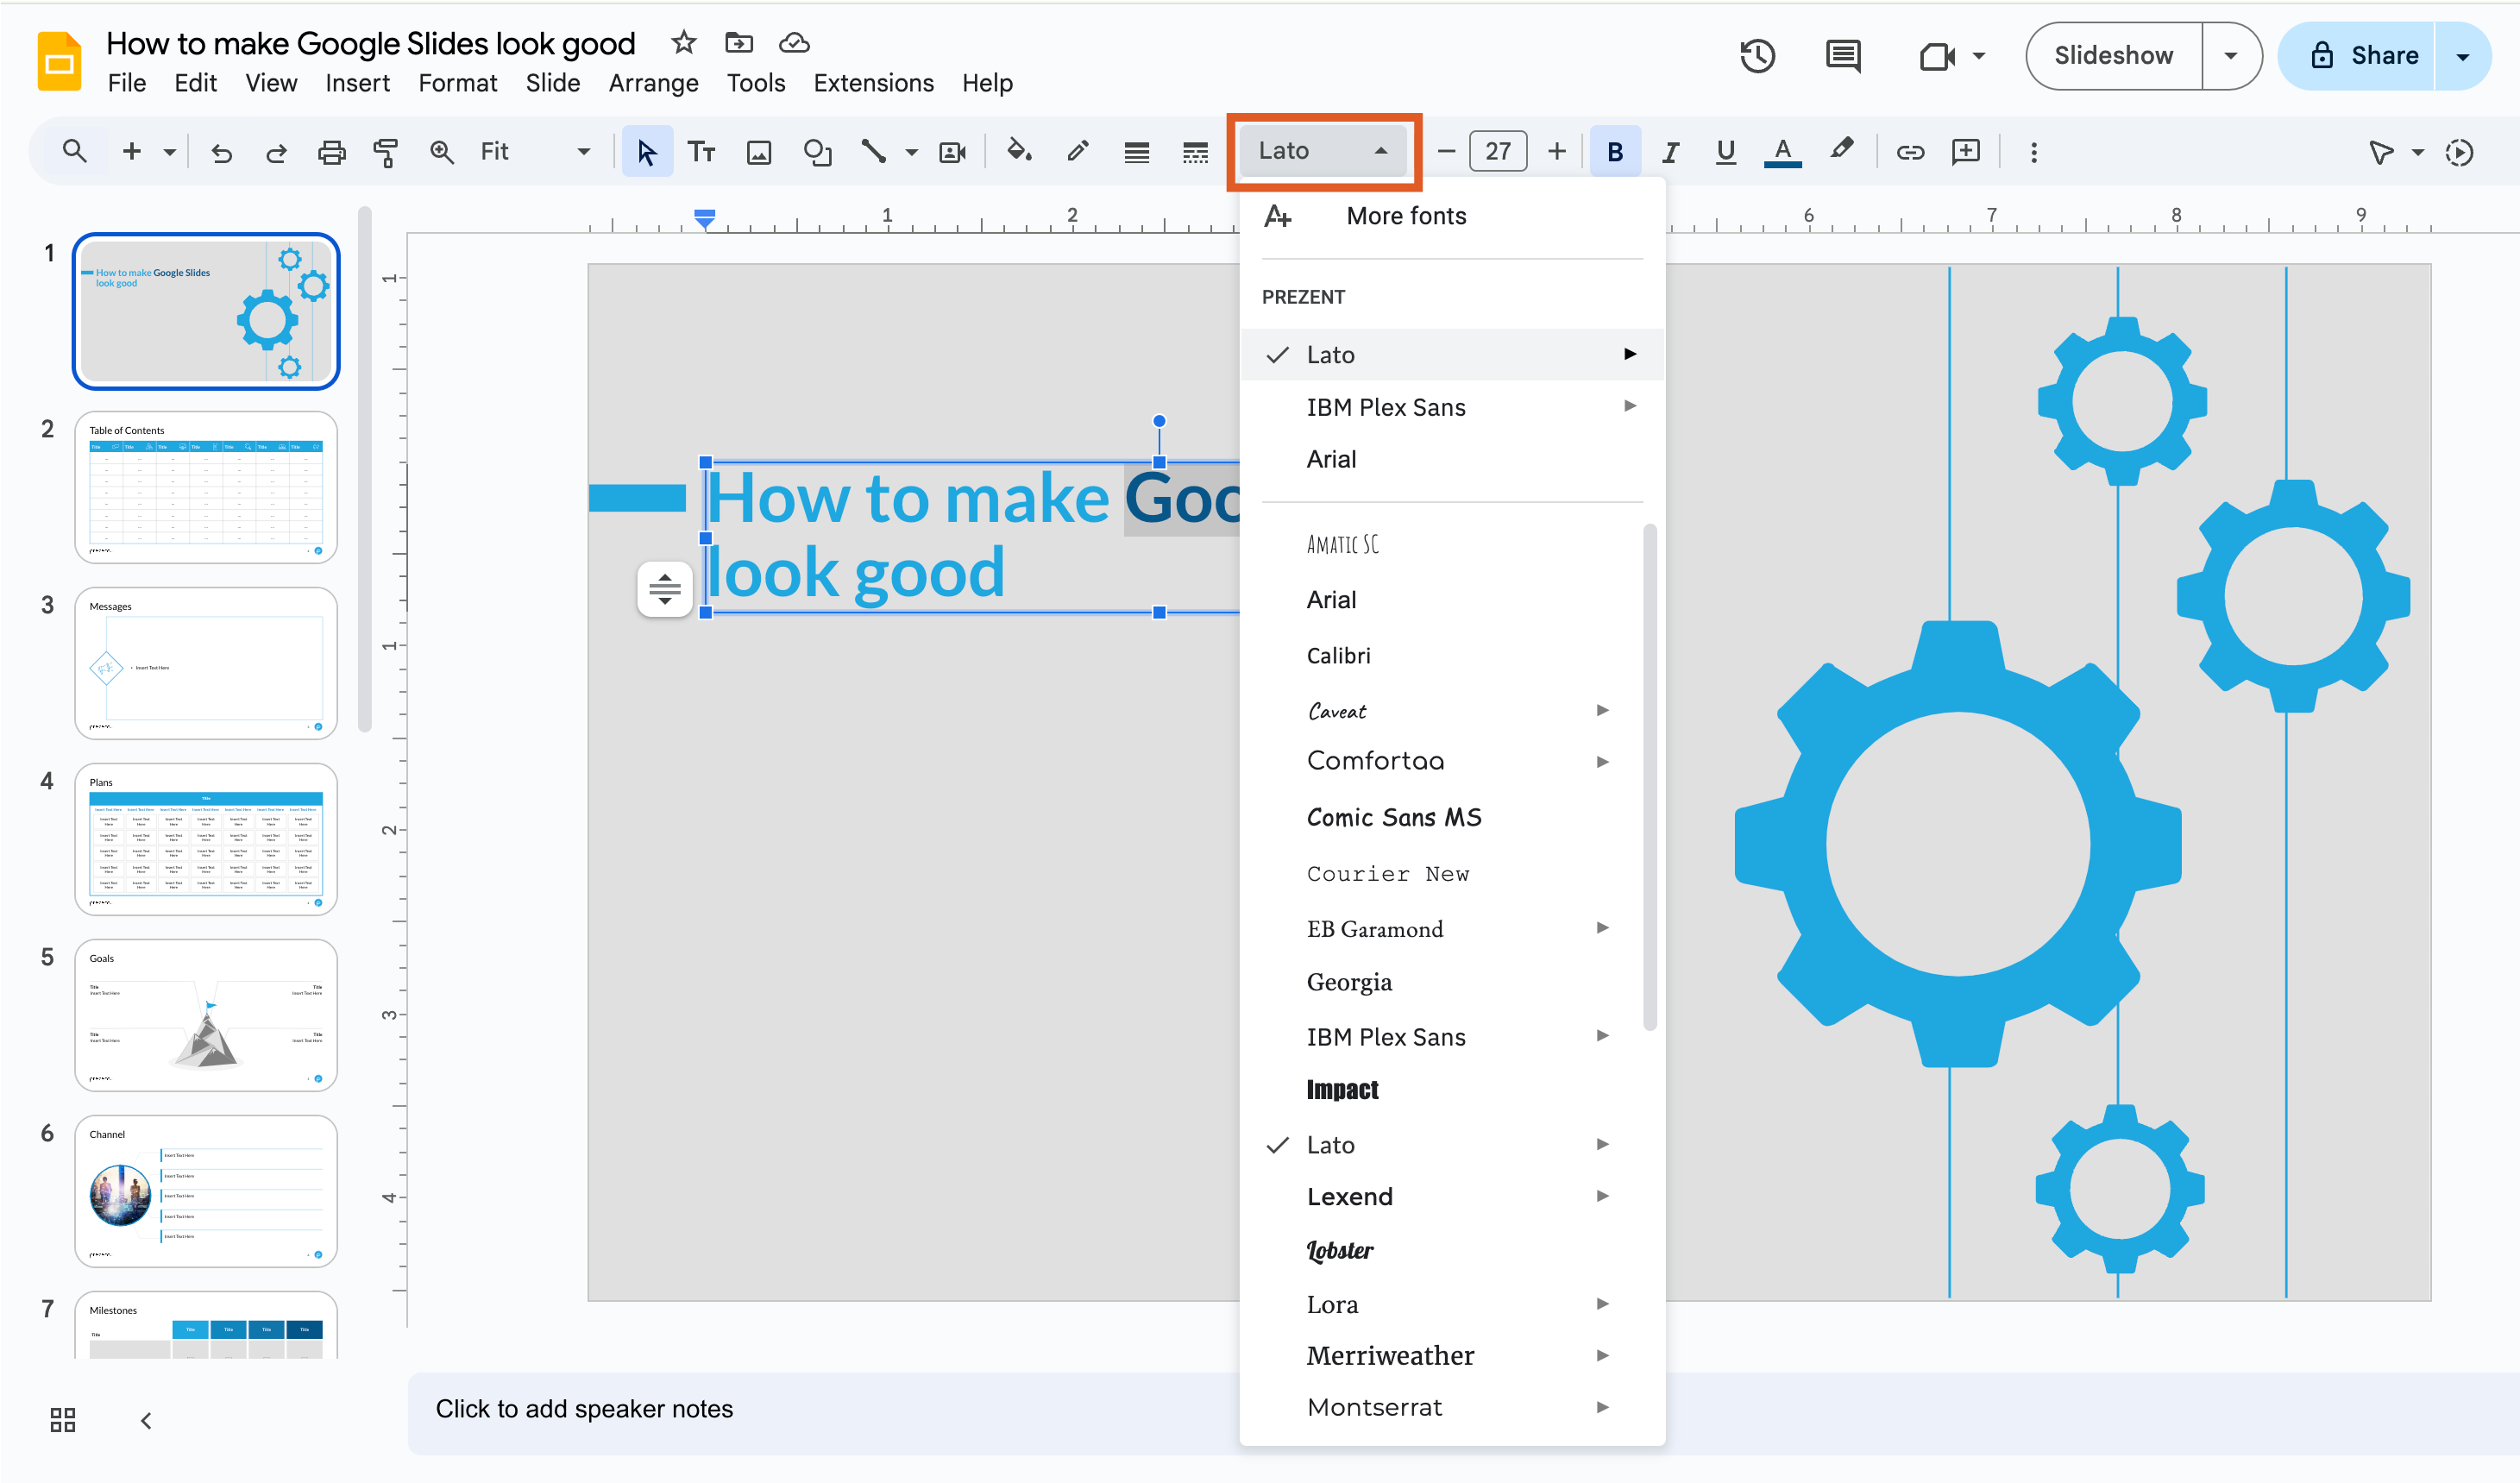Image resolution: width=2520 pixels, height=1483 pixels.
Task: Decrease font size with minus button
Action: pos(1446,152)
